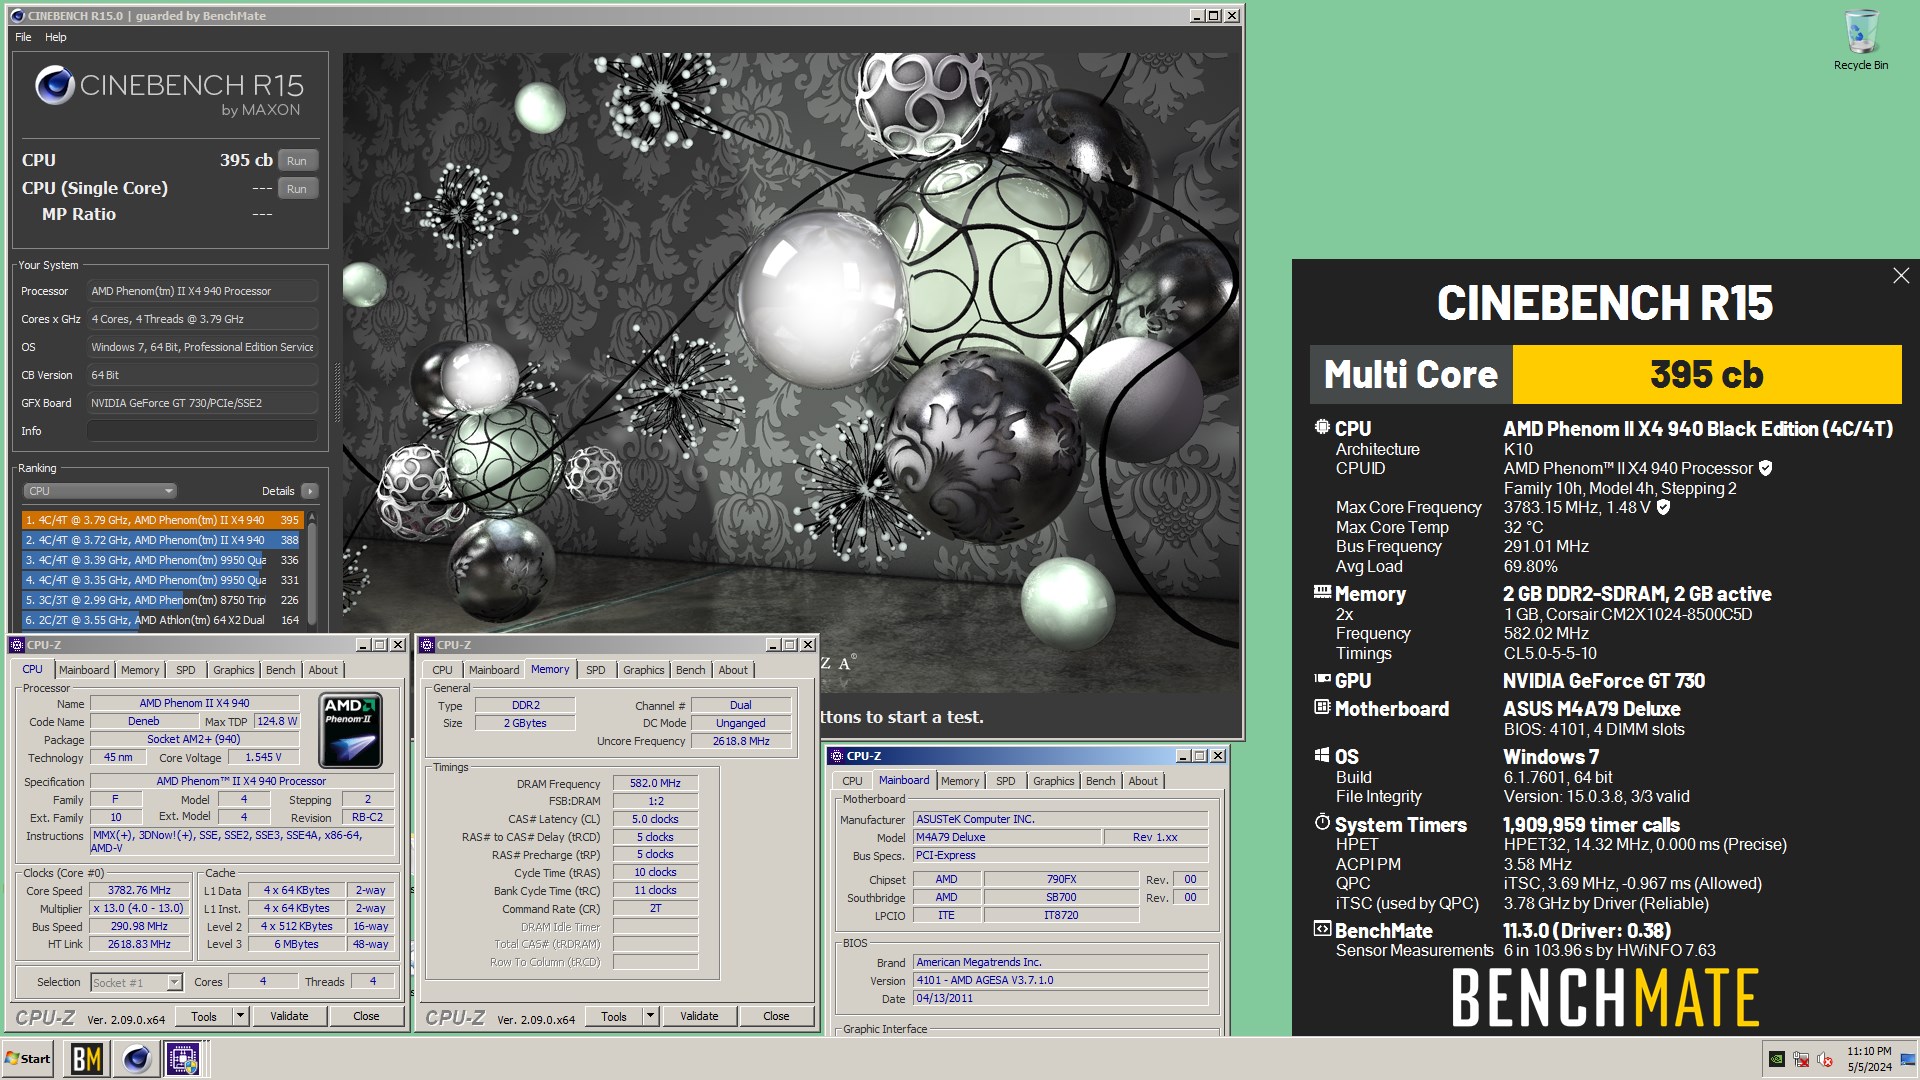The height and width of the screenshot is (1080, 1920).
Task: Click Close in CPU-Z Memory window
Action: tap(776, 1016)
